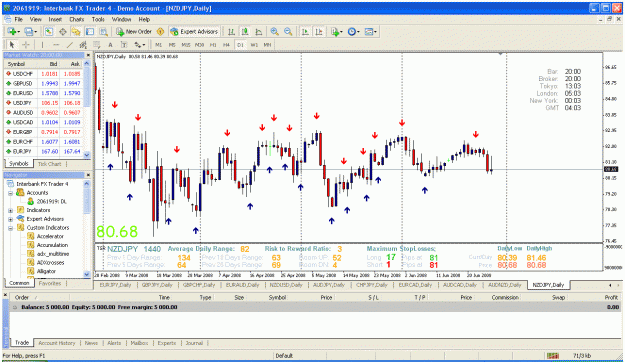Open the arrows objects dropdown

pyautogui.click(x=140, y=45)
